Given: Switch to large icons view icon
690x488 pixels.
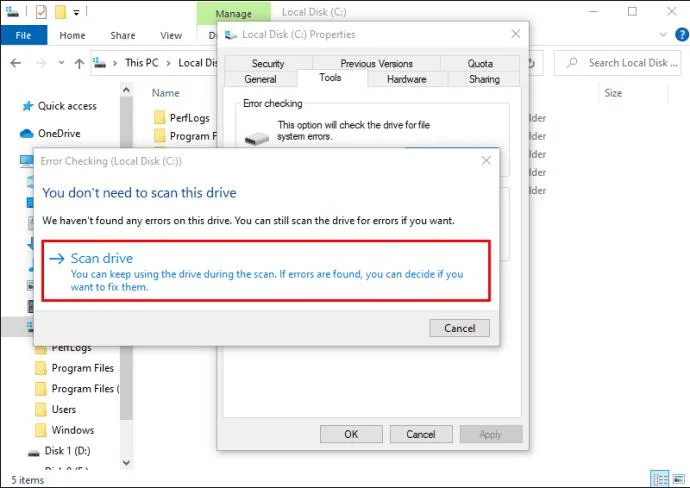Looking at the screenshot, I should point(679,478).
